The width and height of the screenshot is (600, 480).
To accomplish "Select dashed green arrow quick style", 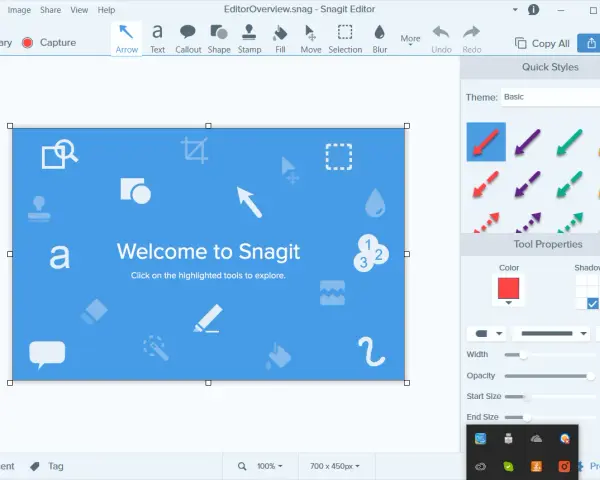I will click(569, 184).
